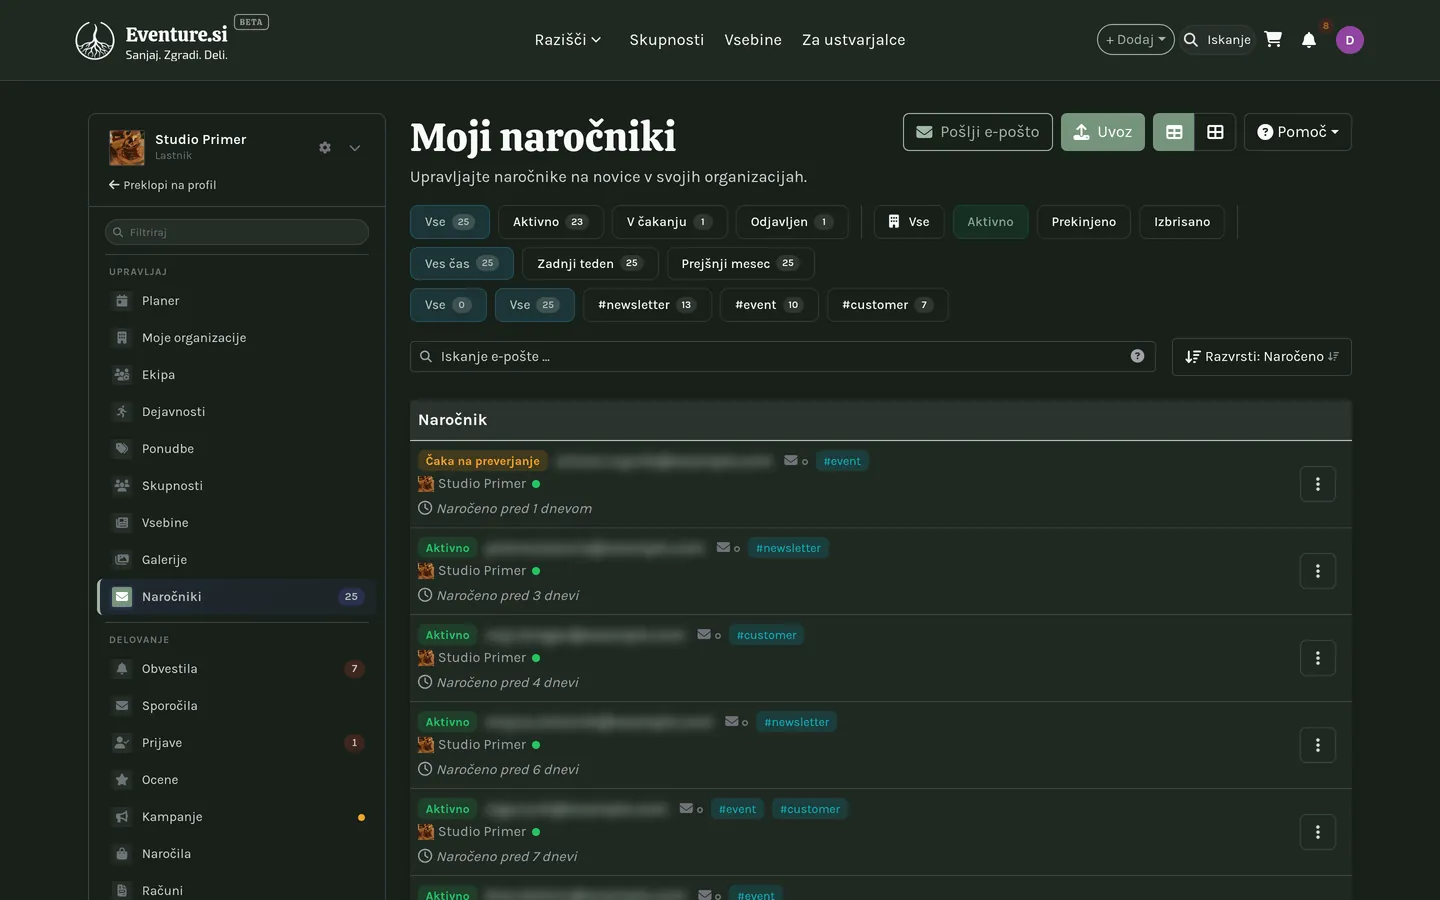The image size is (1440, 900).
Task: Select Naročniki in the sidebar
Action: [x=236, y=597]
